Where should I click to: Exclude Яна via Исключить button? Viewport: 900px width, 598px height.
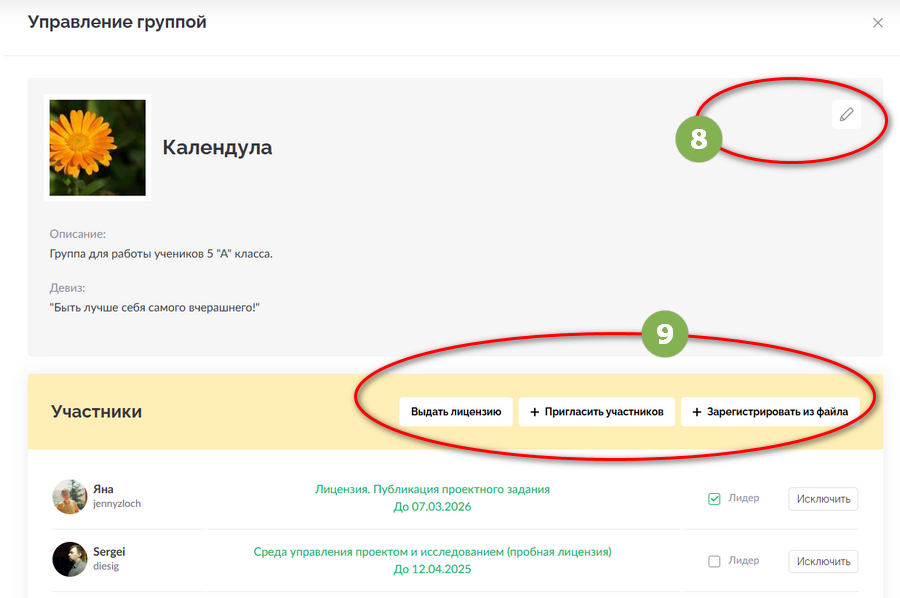(823, 499)
